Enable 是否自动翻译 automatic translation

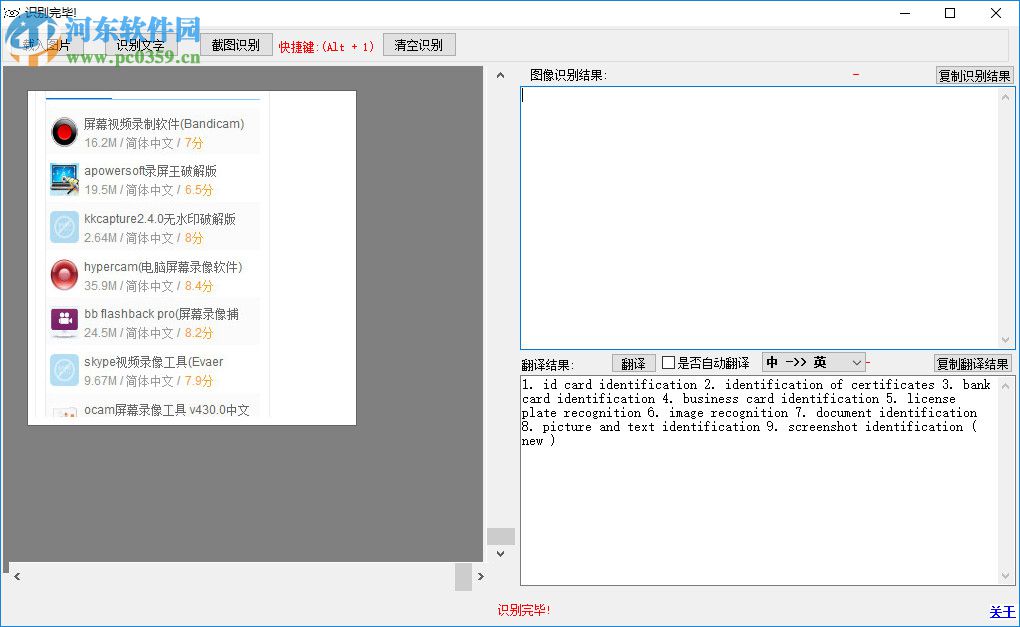coord(667,362)
